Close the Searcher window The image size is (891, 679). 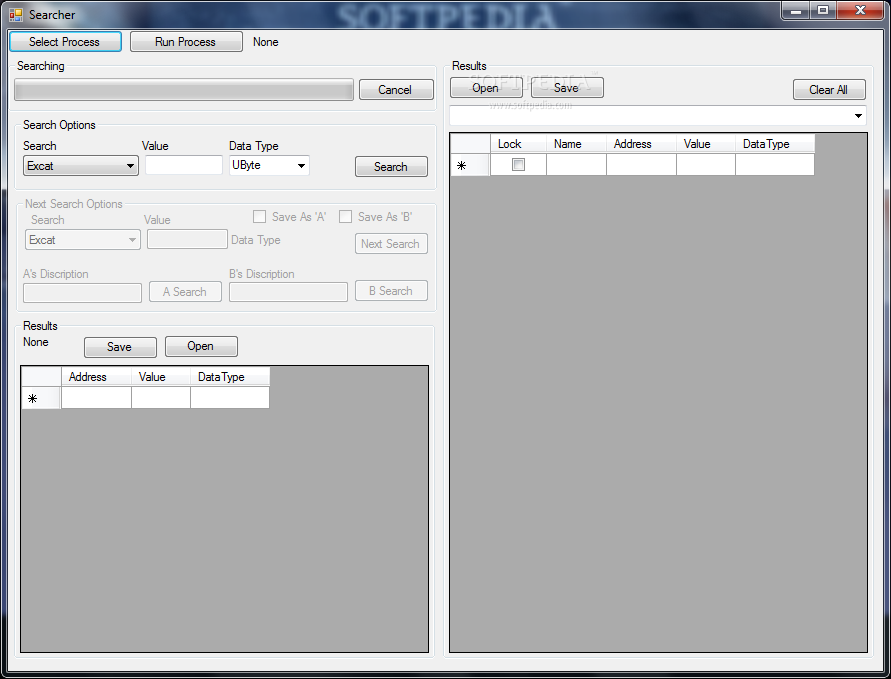(860, 10)
